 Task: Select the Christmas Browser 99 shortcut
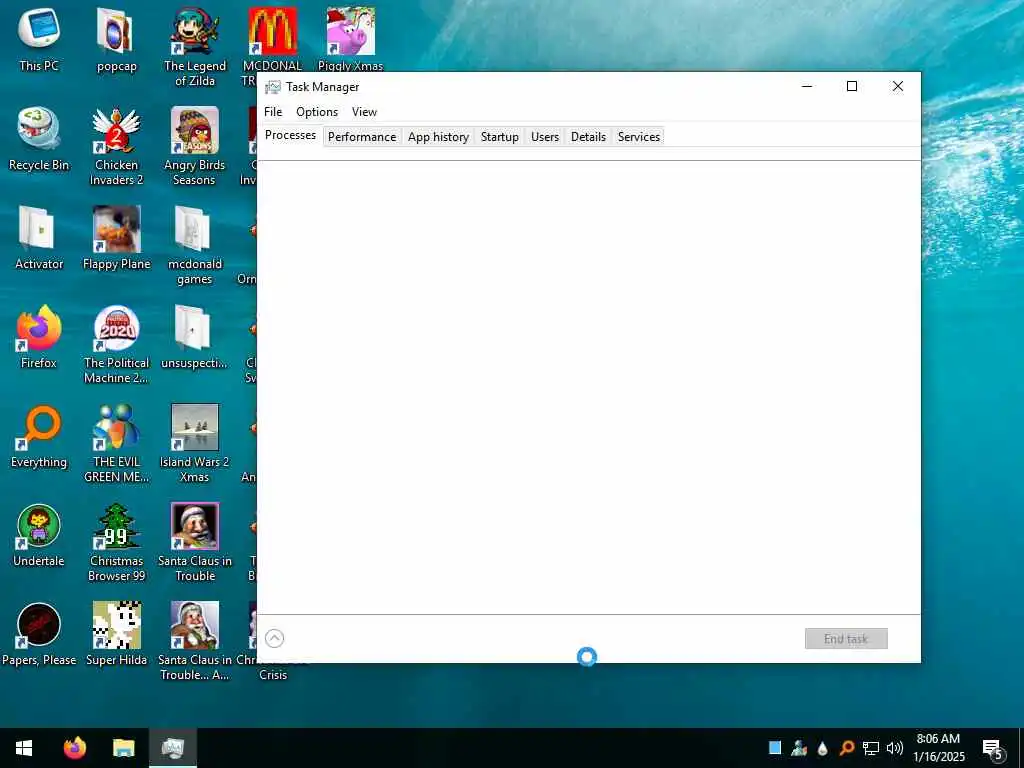(116, 543)
